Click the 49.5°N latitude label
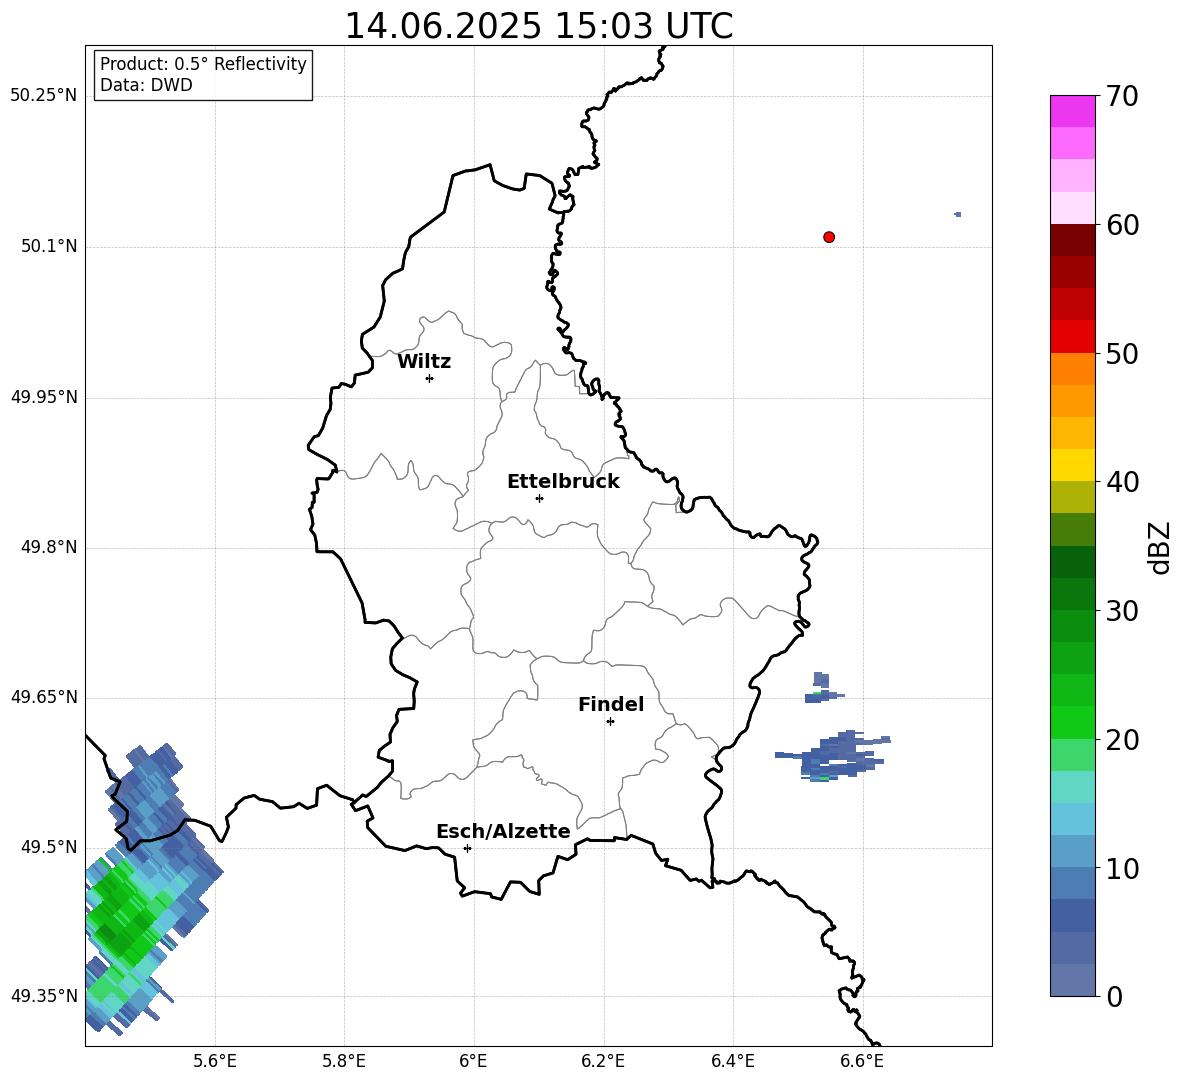Screen dimensions: 1184x1081 tap(50, 847)
